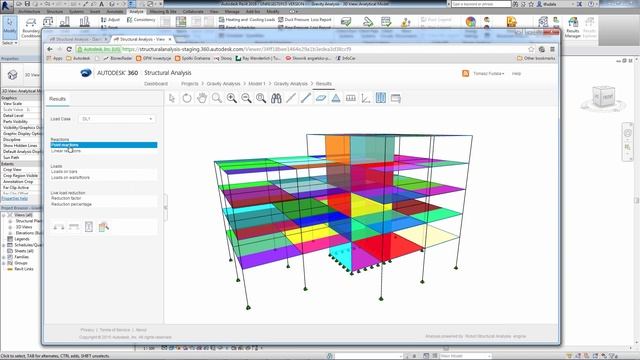The height and width of the screenshot is (360, 640).
Task: Click Model 1 breadcrumb link
Action: pos(257,84)
